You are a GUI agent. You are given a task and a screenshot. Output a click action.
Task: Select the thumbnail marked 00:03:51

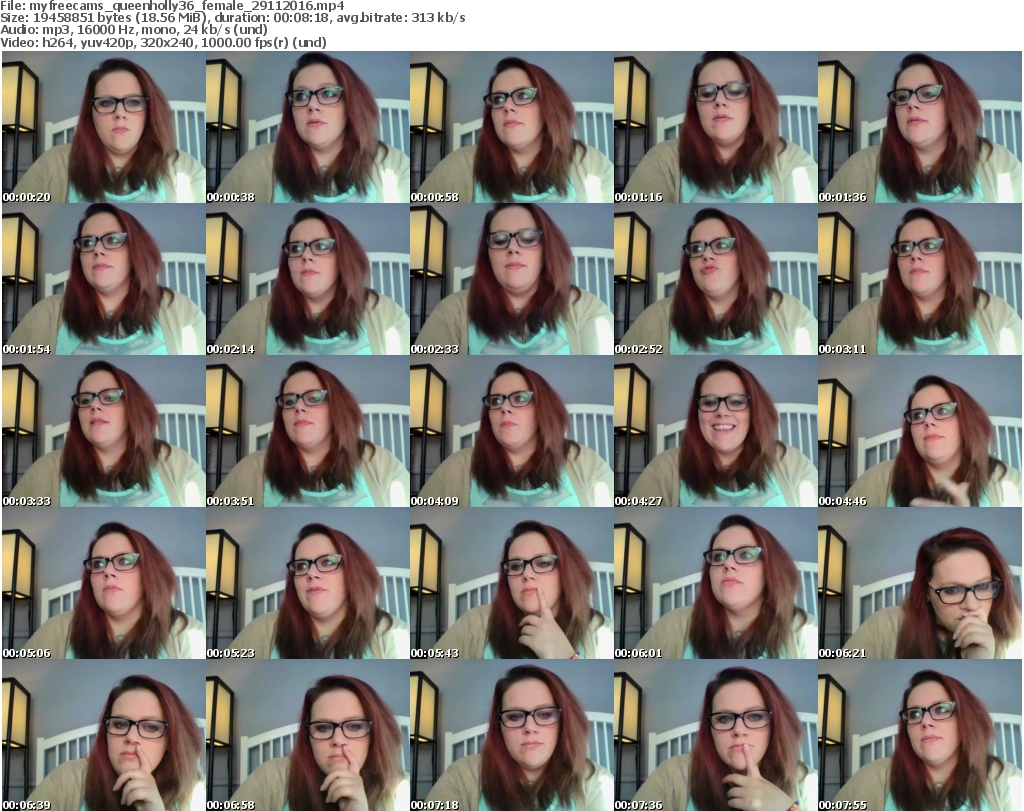point(307,431)
